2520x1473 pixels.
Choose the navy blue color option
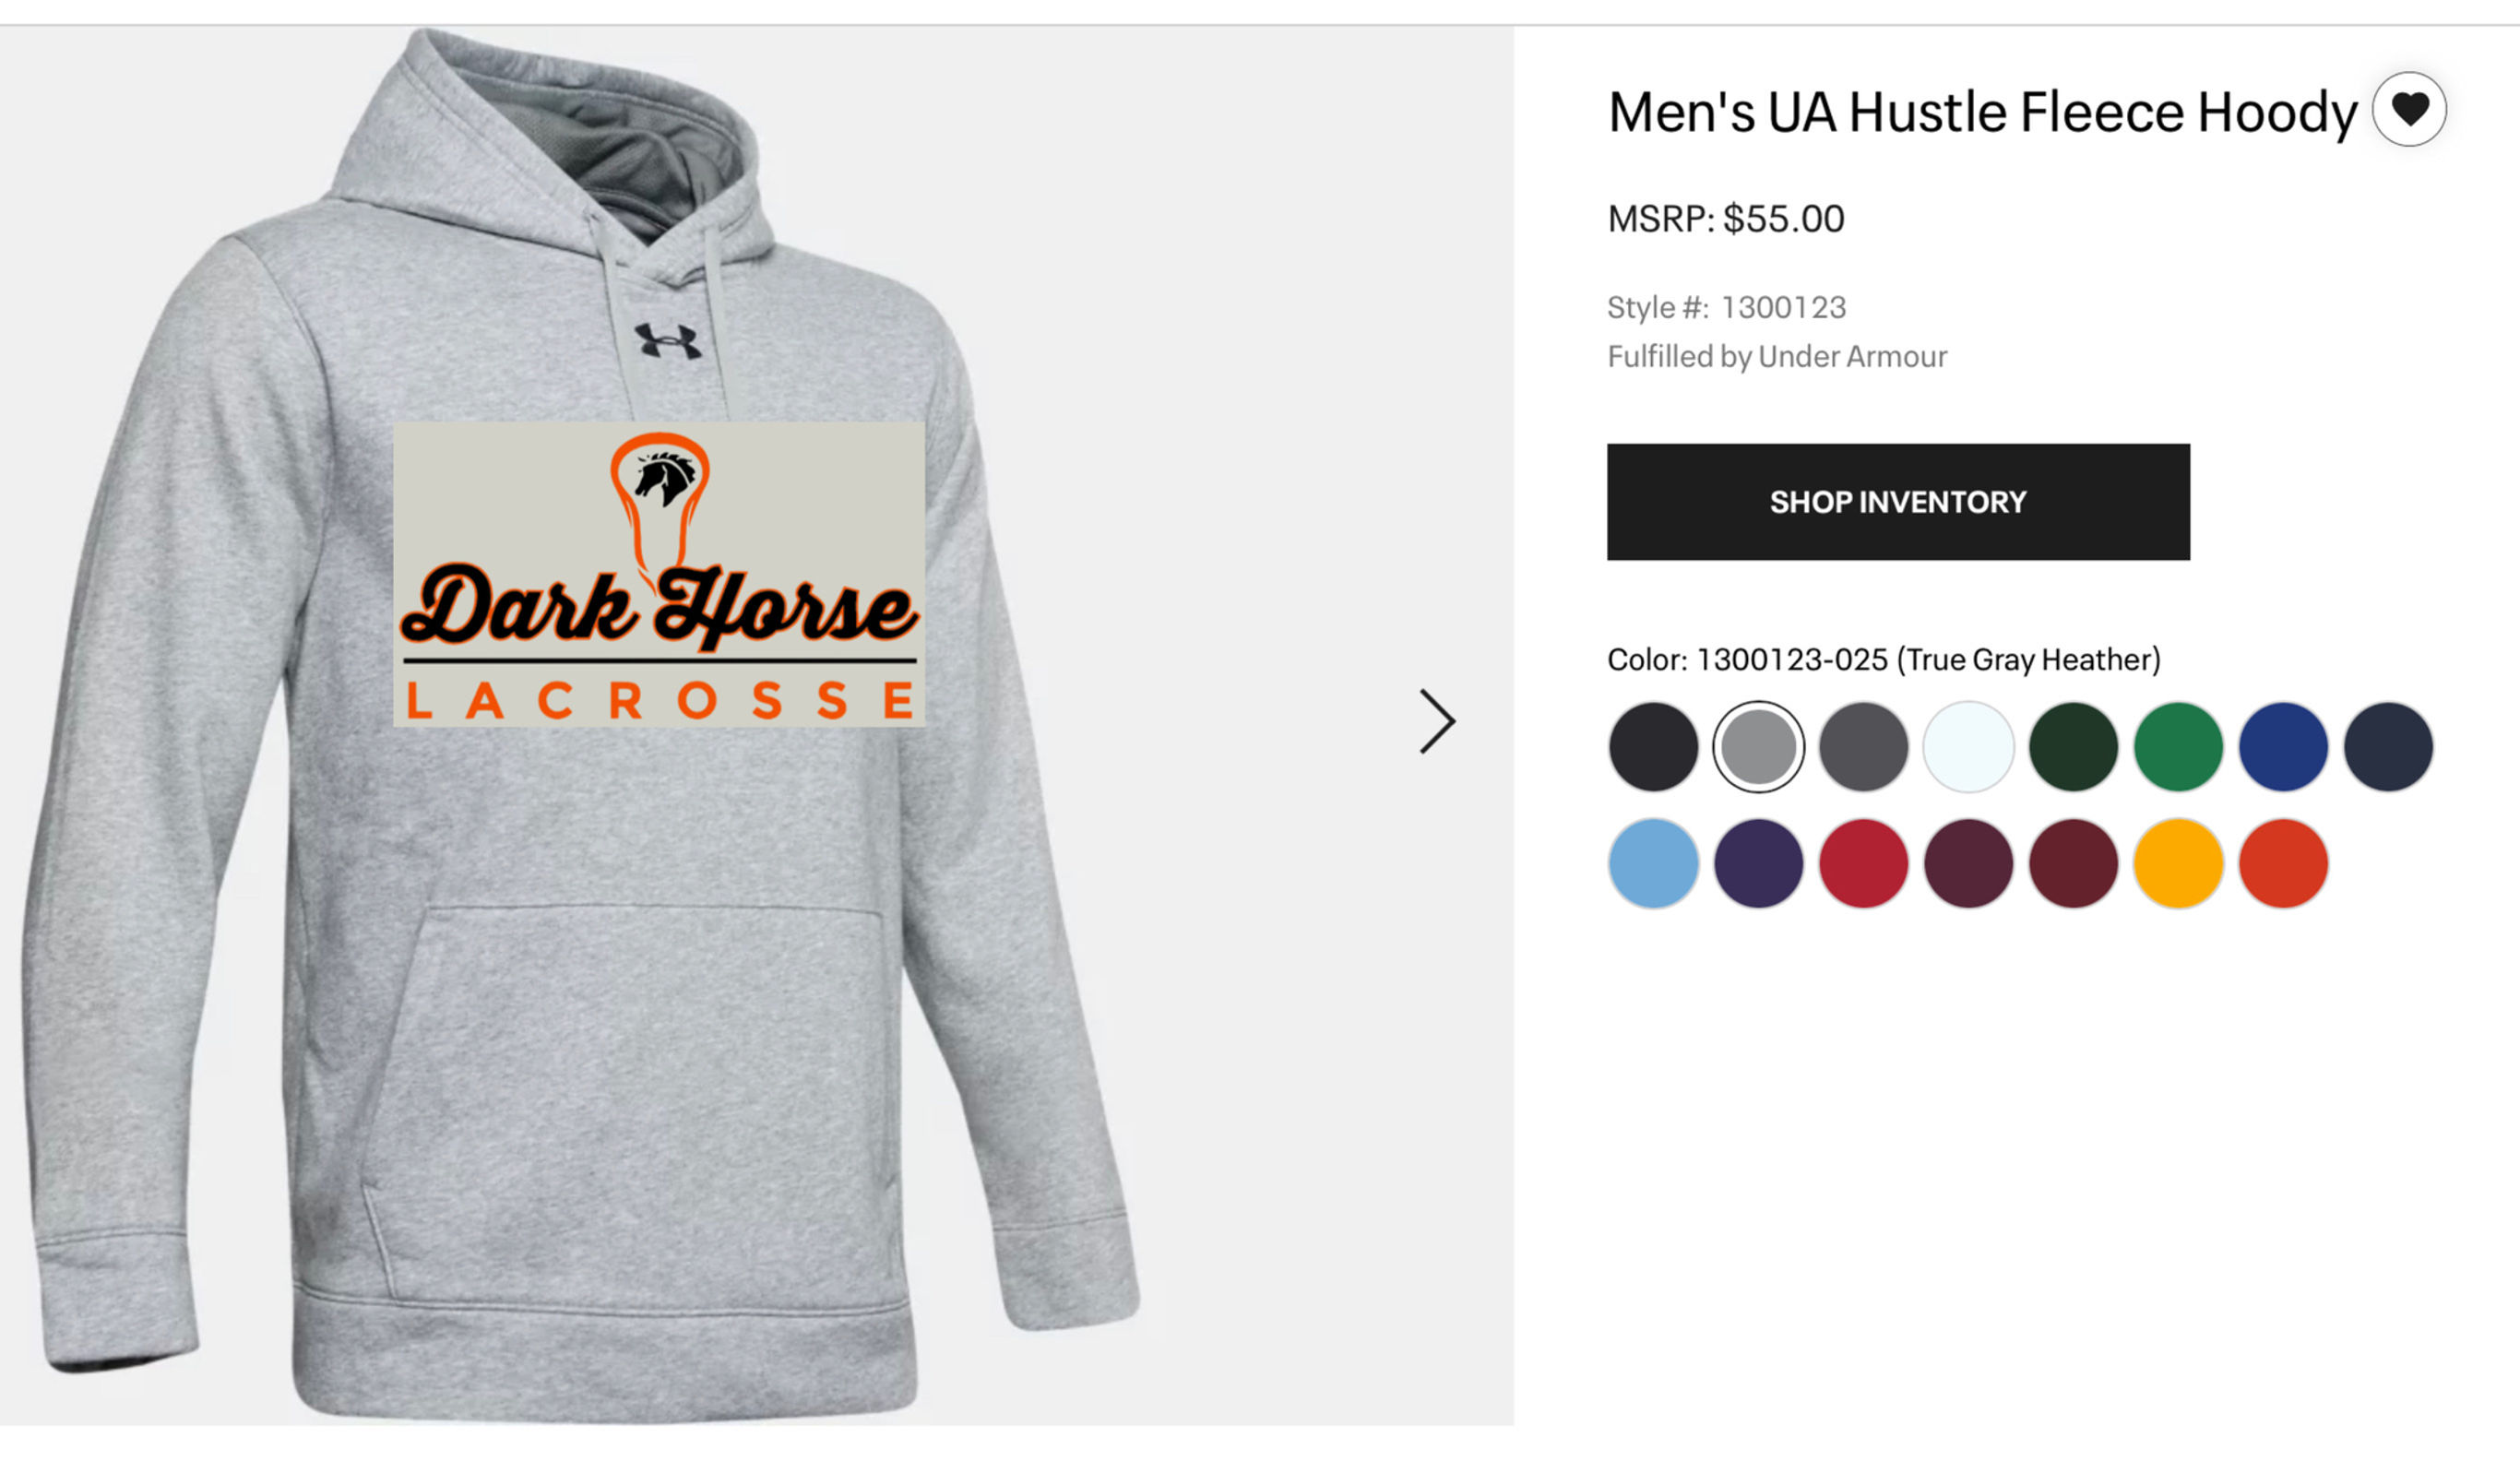pos(2388,745)
